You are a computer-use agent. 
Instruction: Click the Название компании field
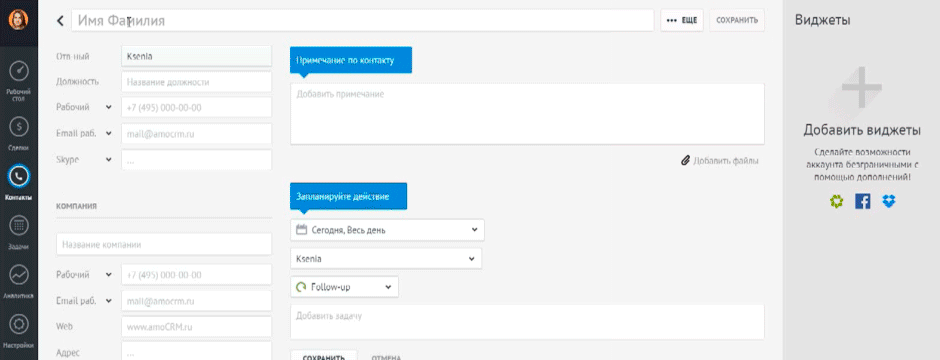[x=164, y=244]
